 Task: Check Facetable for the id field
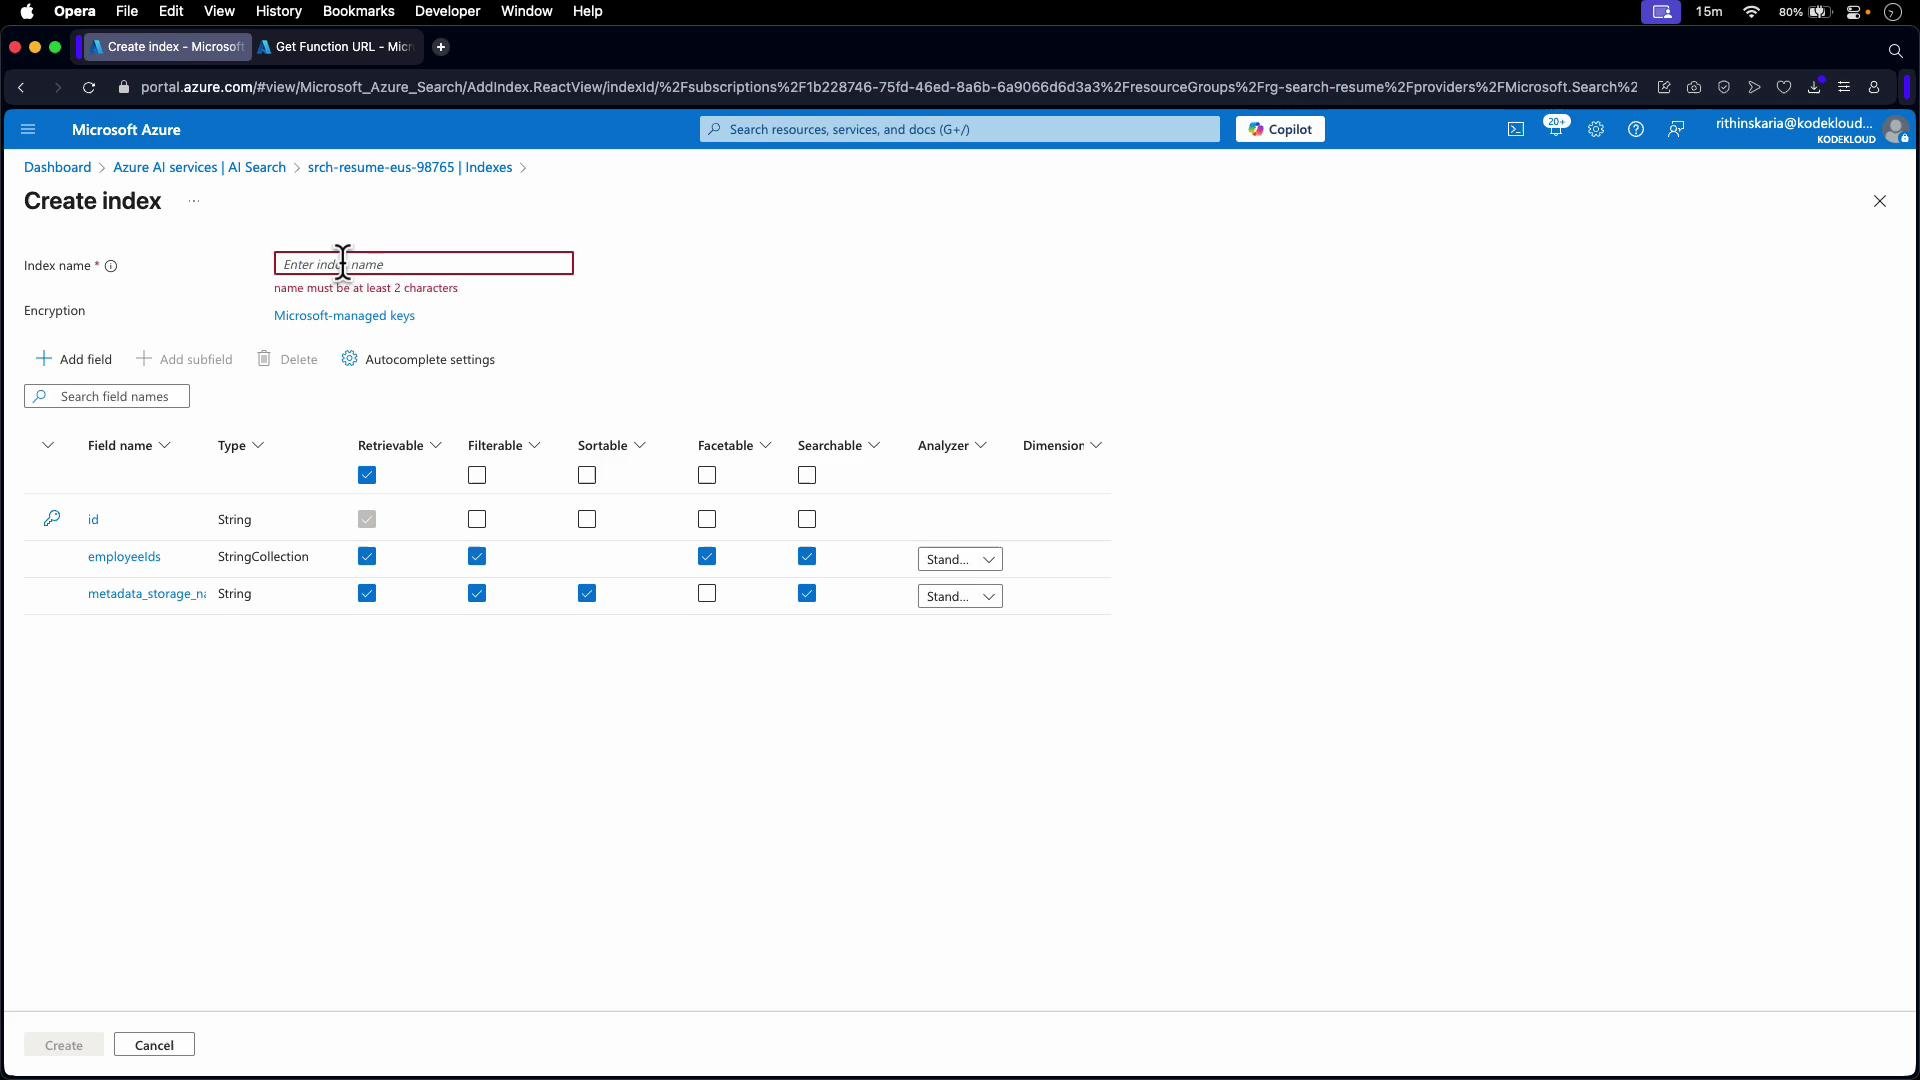pyautogui.click(x=707, y=519)
